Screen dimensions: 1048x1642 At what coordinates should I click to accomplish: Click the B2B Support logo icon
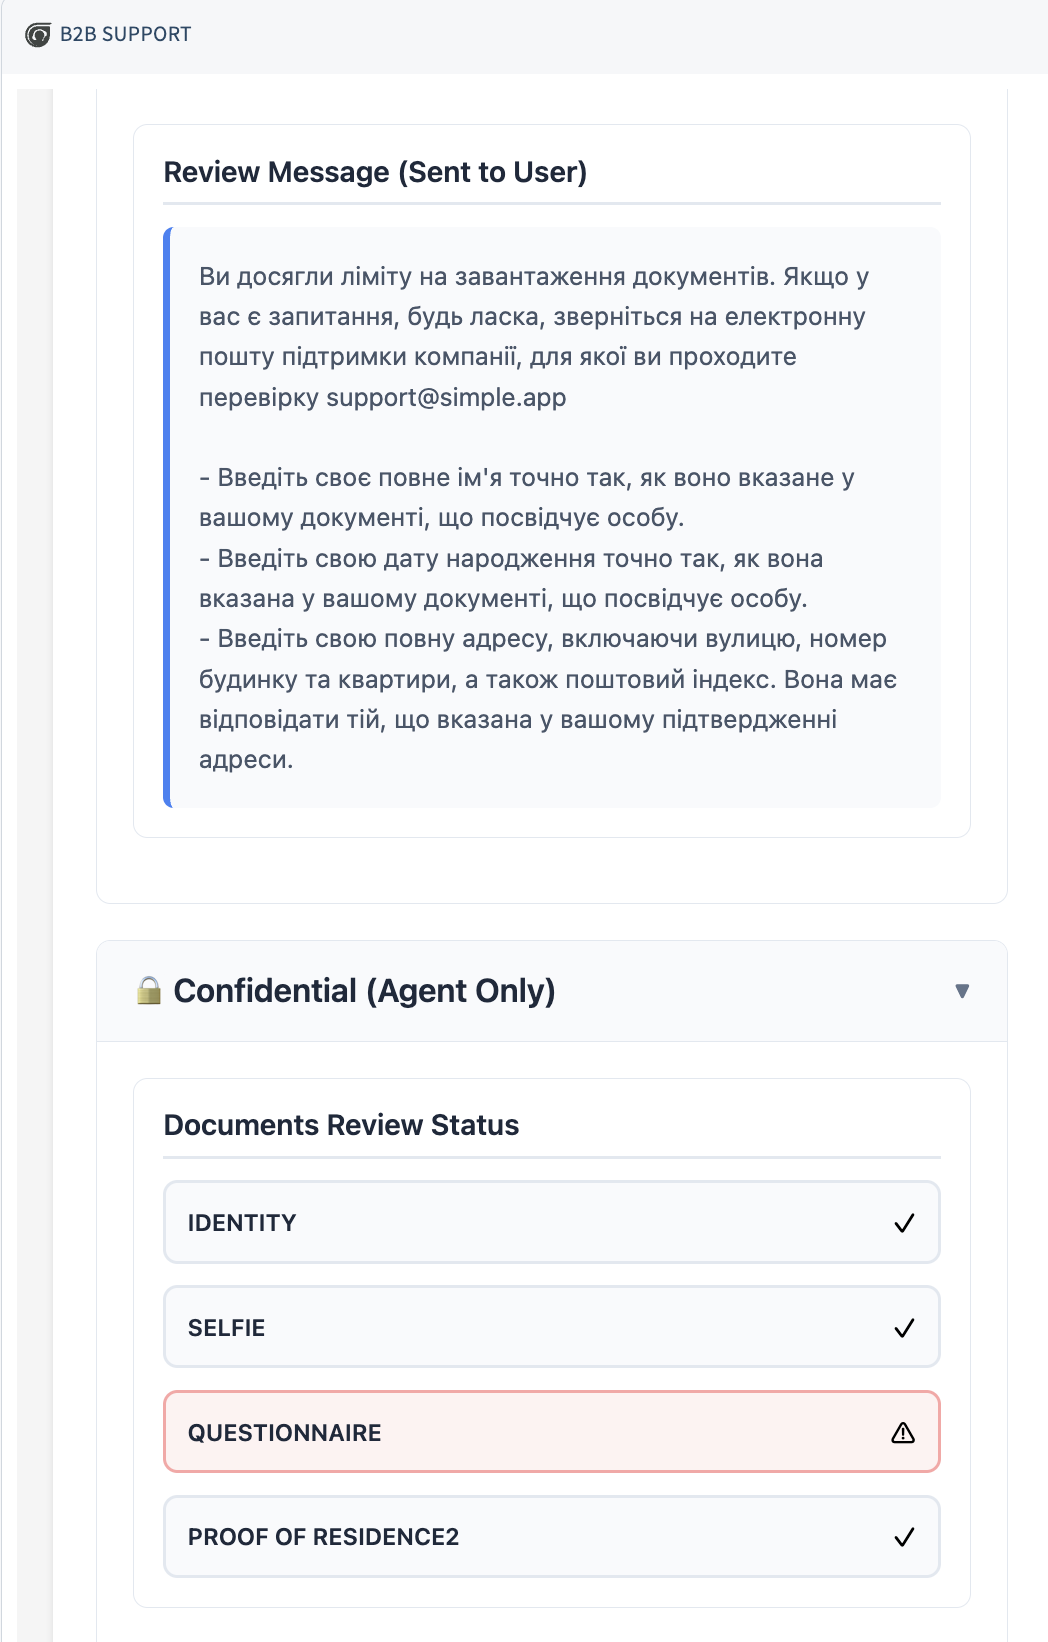[x=37, y=35]
